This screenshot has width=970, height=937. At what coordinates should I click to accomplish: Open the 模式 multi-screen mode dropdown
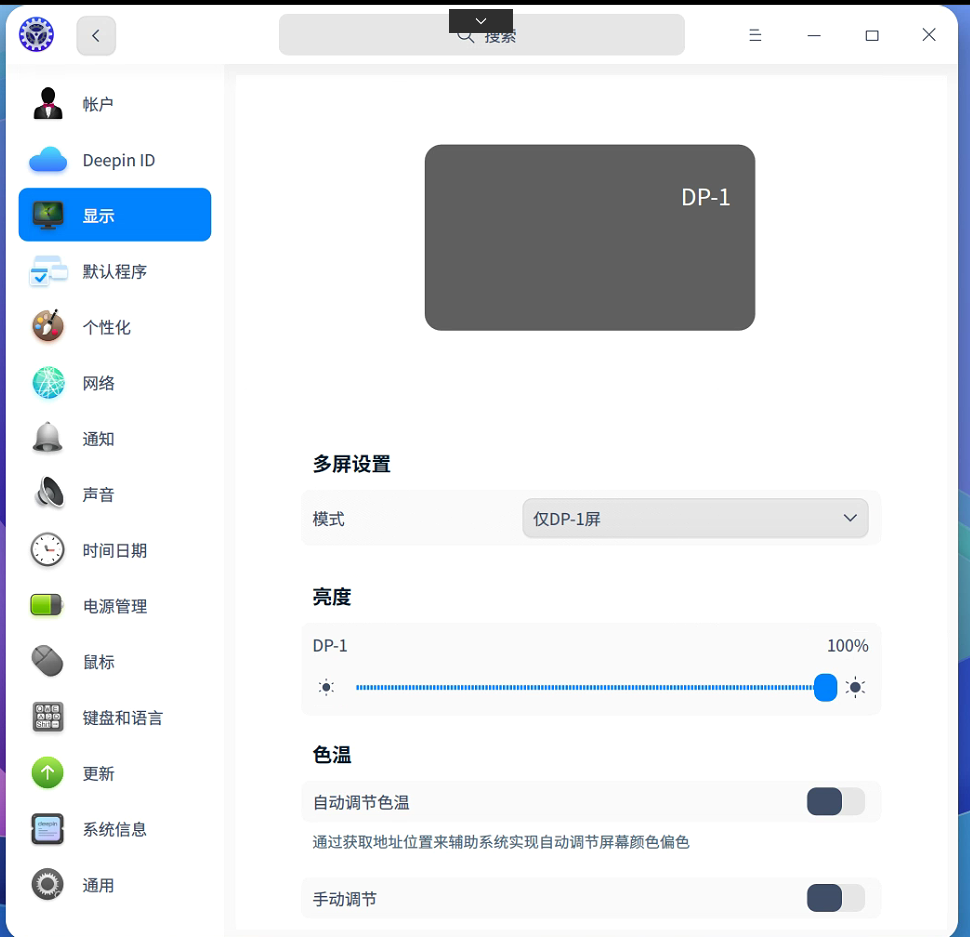click(x=694, y=518)
